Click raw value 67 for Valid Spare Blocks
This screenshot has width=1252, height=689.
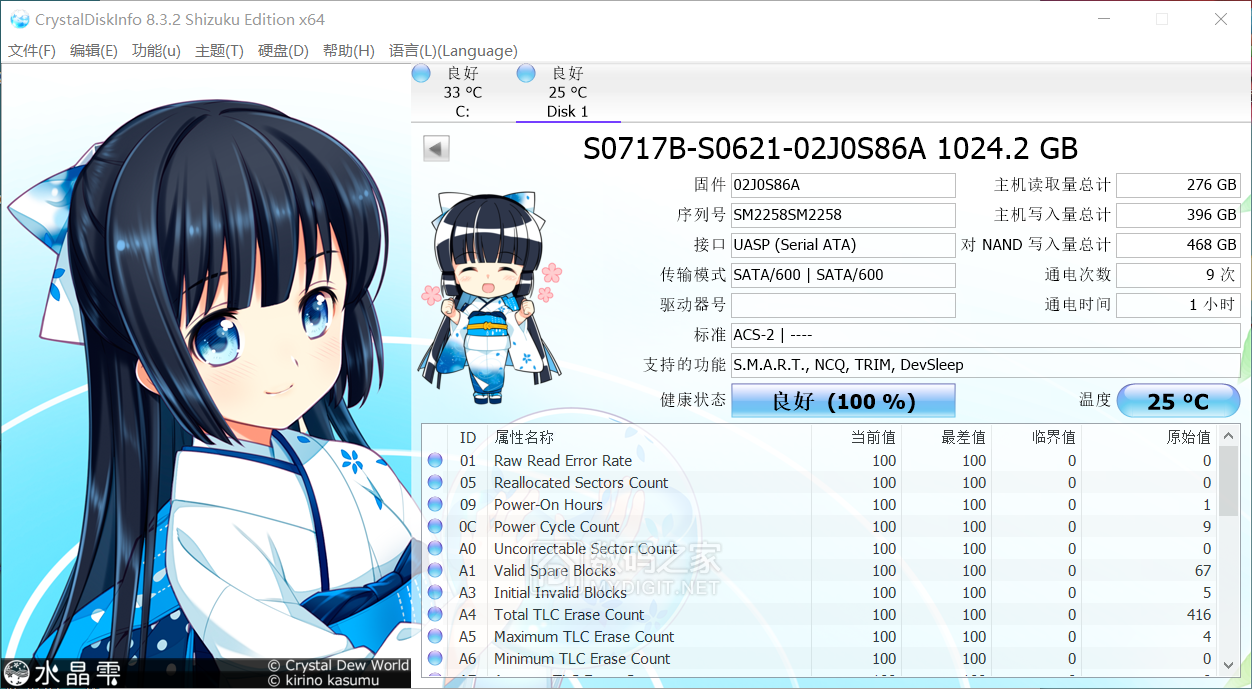click(1203, 571)
